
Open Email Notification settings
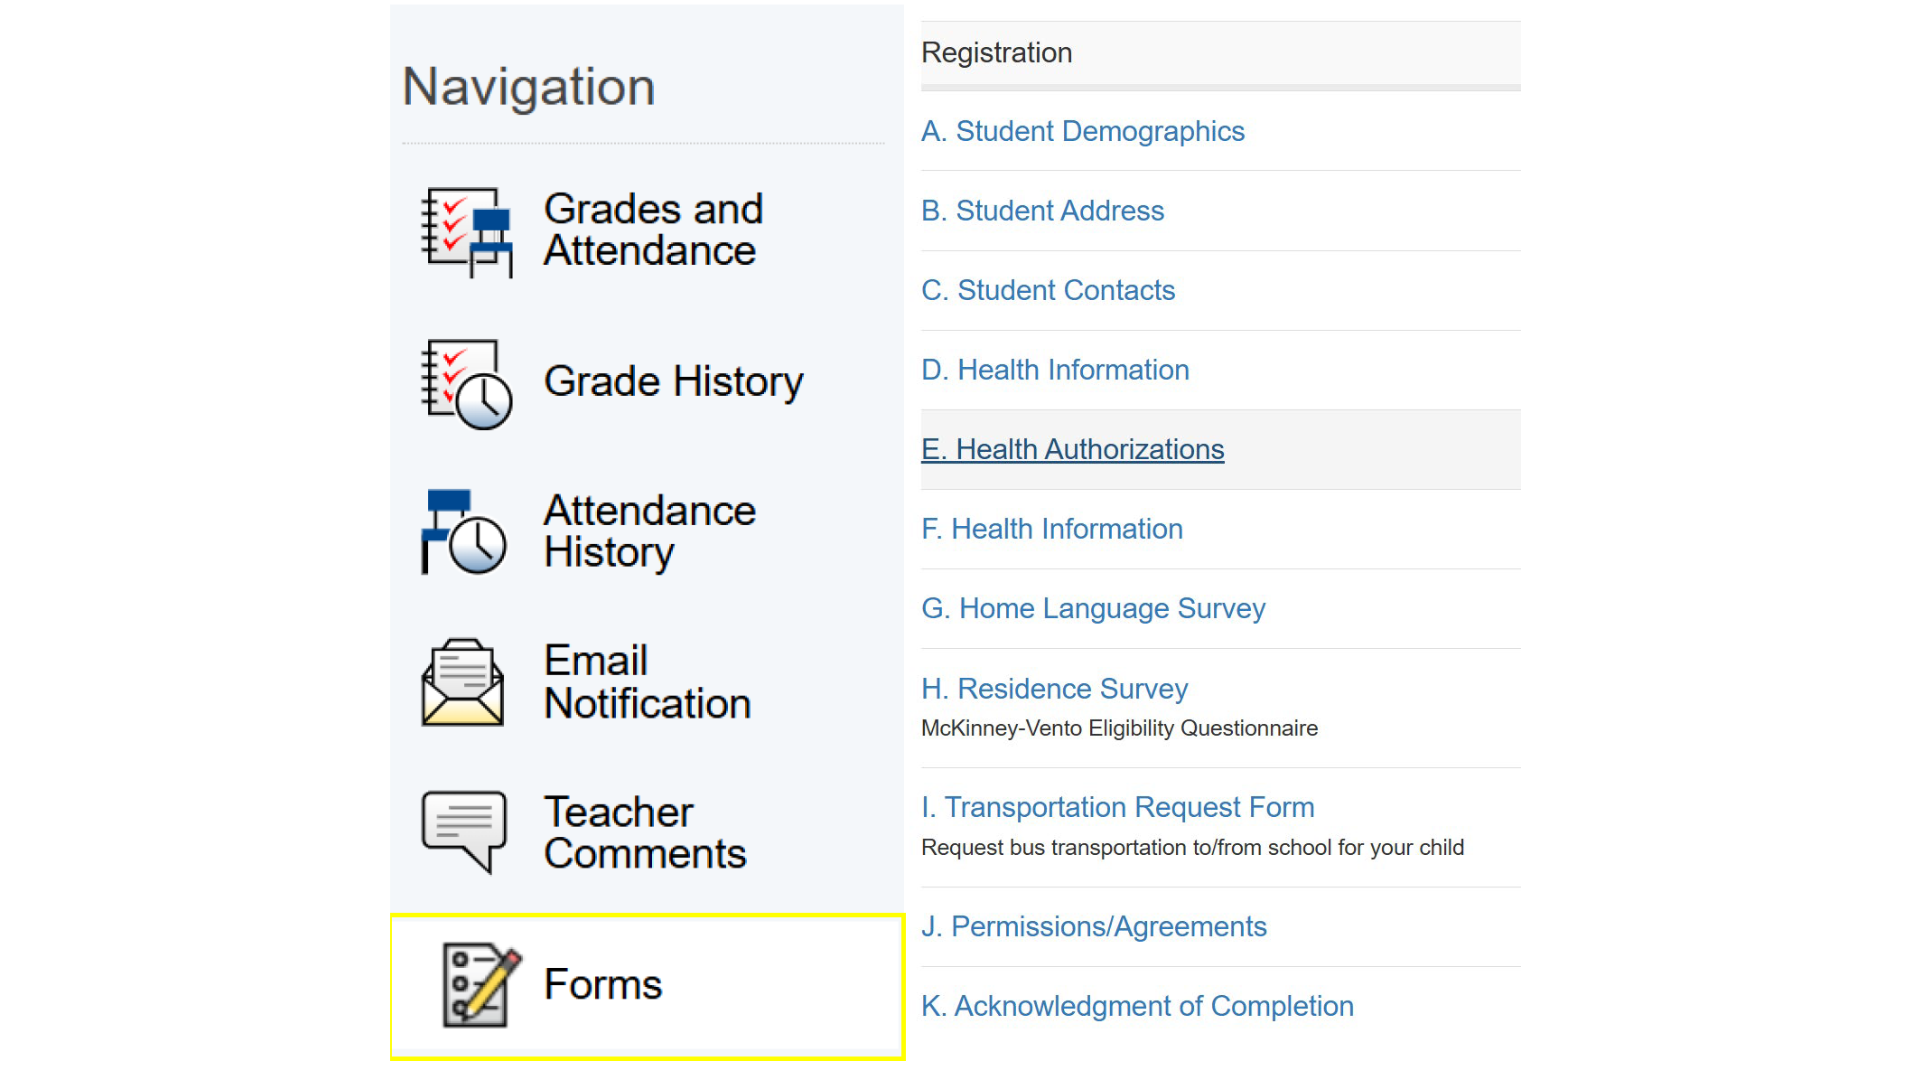[647, 682]
